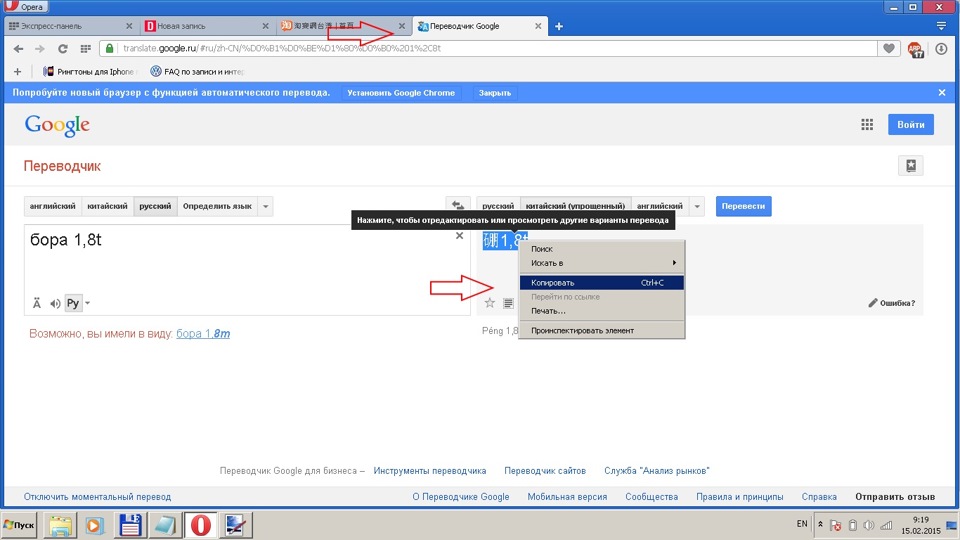Viewport: 960px width, 540px height.
Task: Choose Копировать in the context menu
Action: tap(601, 283)
